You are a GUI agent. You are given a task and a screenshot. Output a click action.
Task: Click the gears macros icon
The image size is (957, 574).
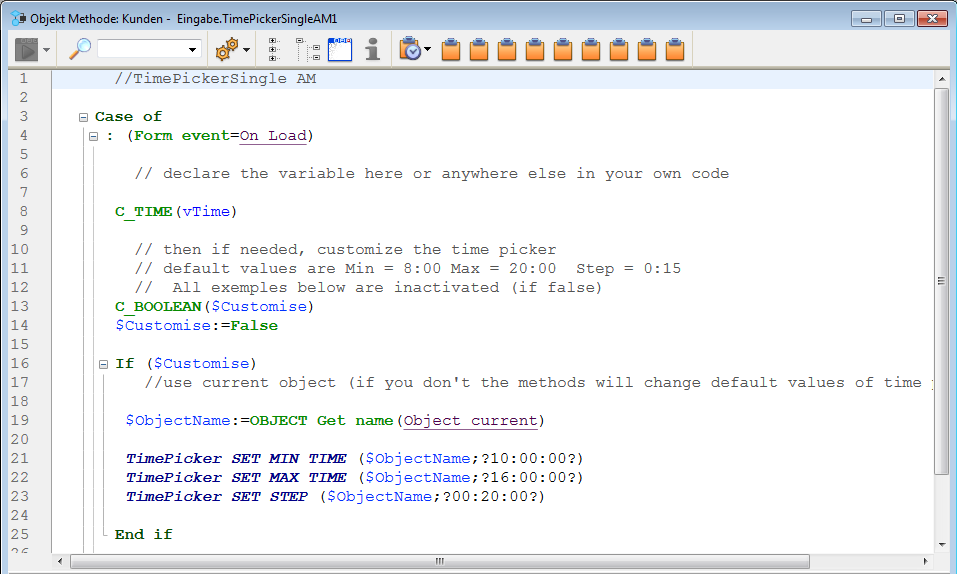[x=227, y=49]
